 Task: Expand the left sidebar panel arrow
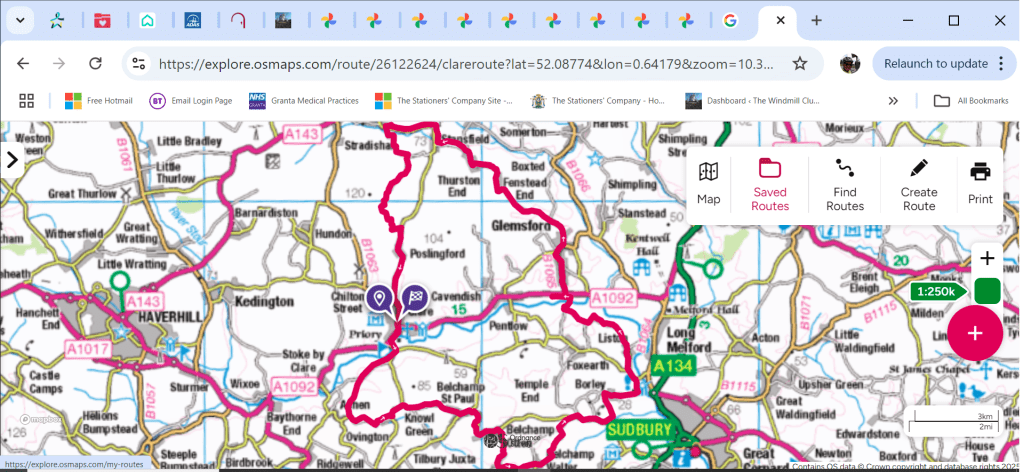pos(12,159)
